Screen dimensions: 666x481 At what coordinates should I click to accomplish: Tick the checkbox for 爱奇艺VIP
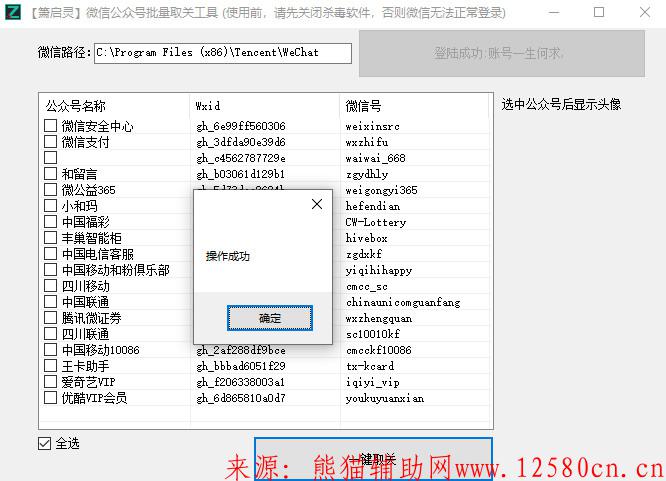pyautogui.click(x=50, y=382)
